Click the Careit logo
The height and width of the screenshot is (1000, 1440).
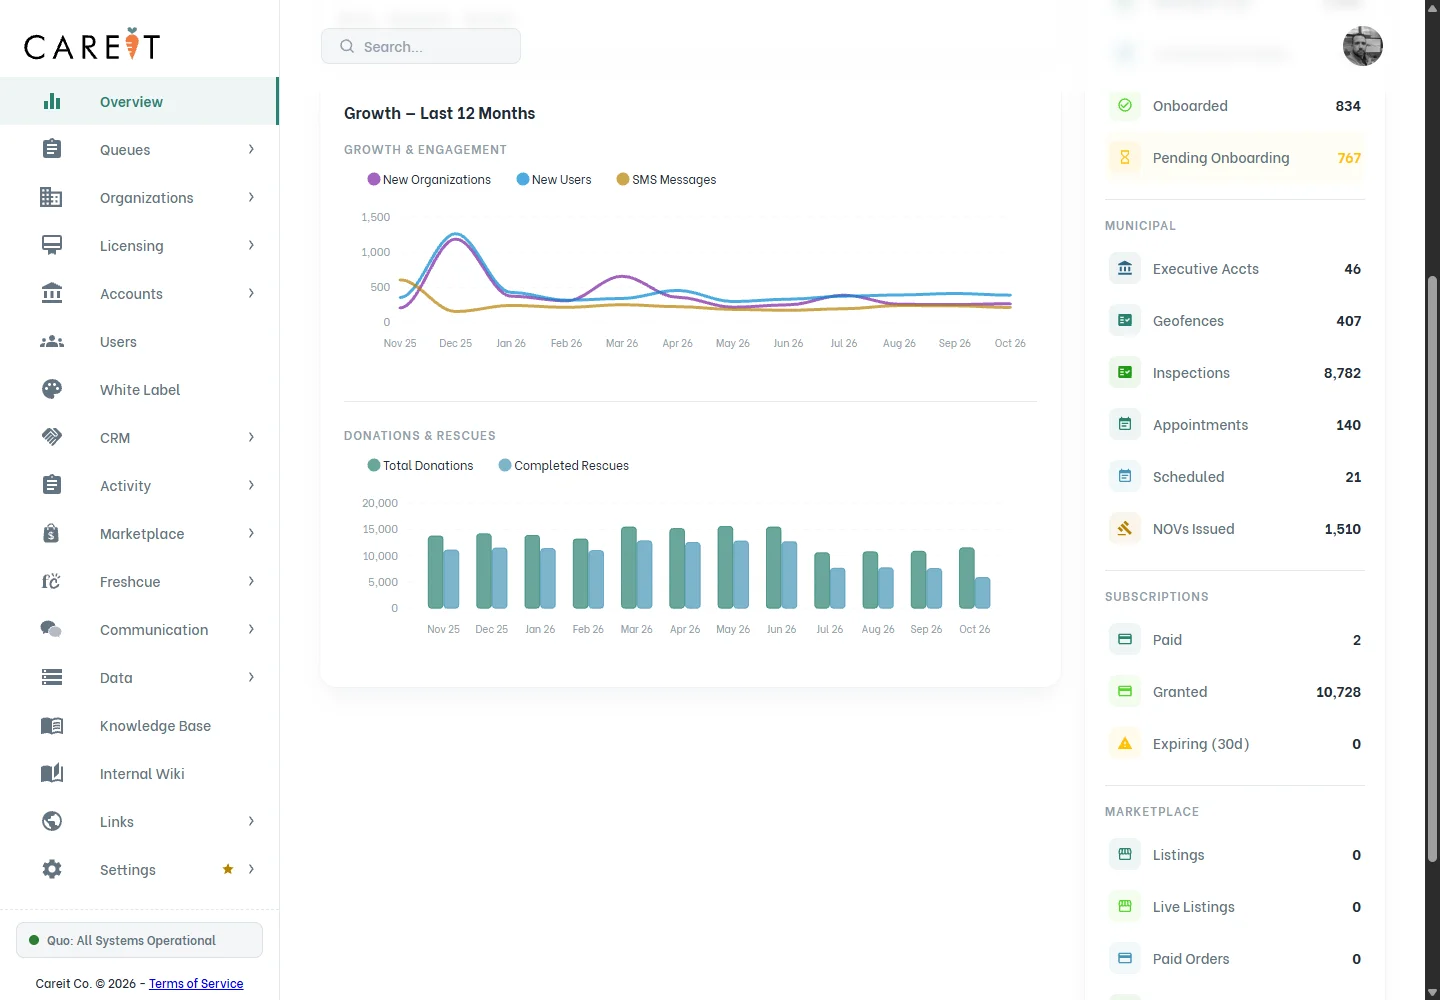click(x=92, y=45)
